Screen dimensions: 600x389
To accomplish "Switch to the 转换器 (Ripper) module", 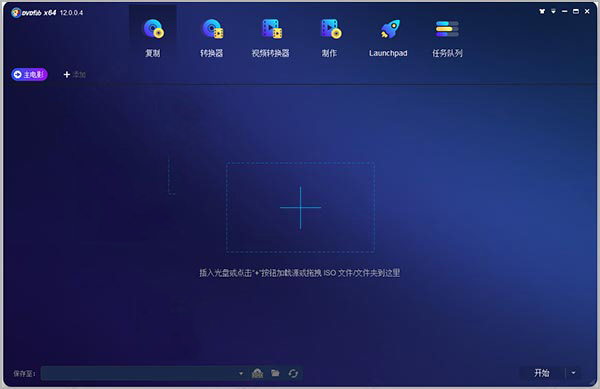I will coord(212,37).
